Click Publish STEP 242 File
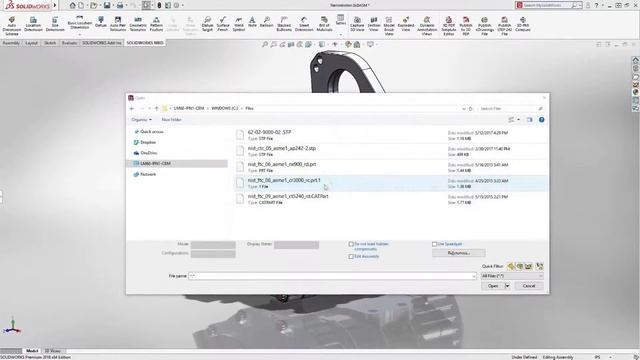 tap(504, 26)
